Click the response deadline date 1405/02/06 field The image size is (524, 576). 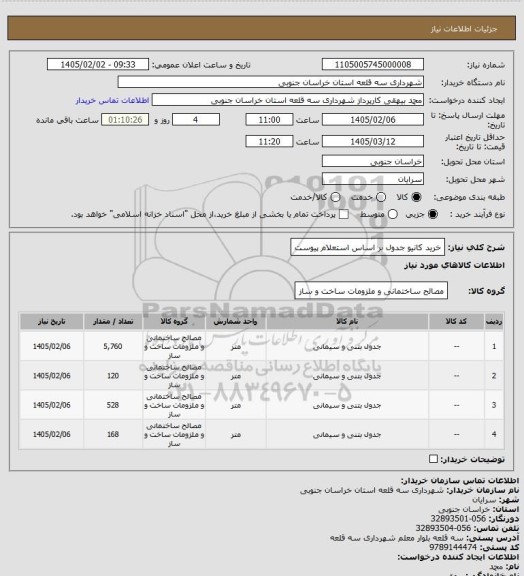tap(373, 120)
